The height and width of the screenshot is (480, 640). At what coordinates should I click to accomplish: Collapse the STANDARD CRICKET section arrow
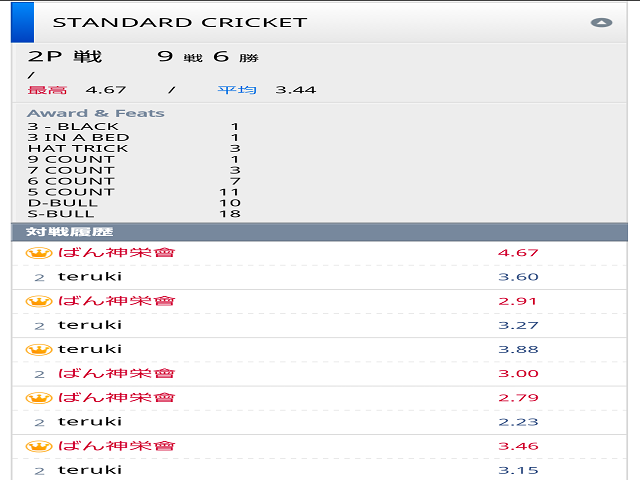pos(601,22)
